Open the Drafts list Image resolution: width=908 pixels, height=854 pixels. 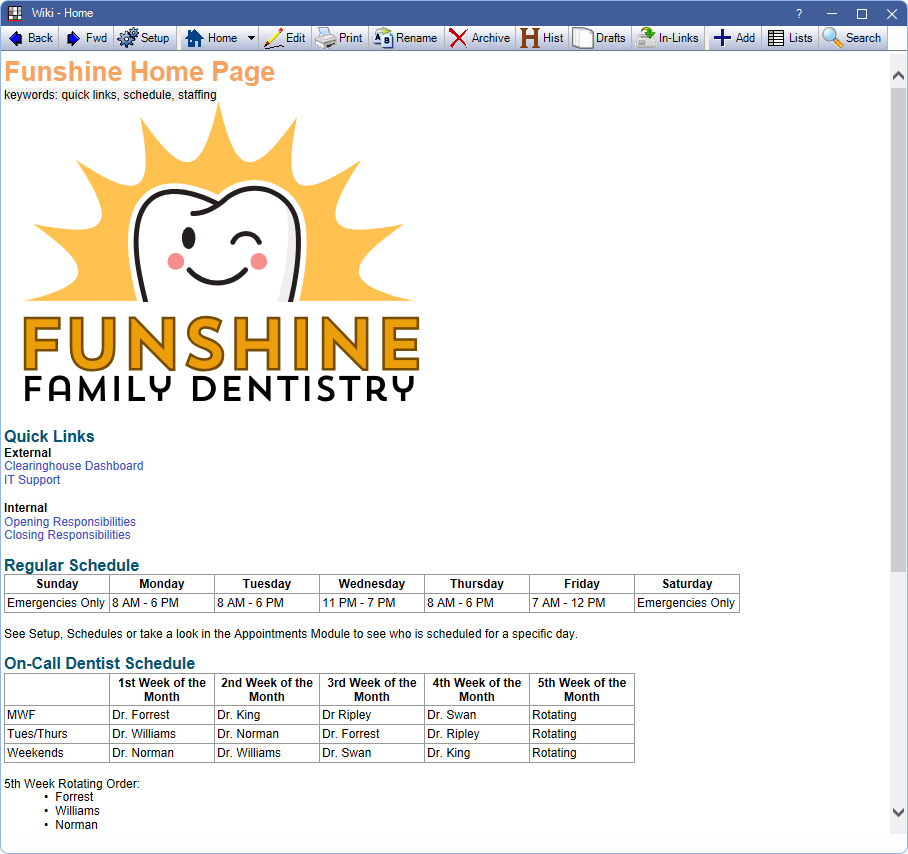pos(599,38)
